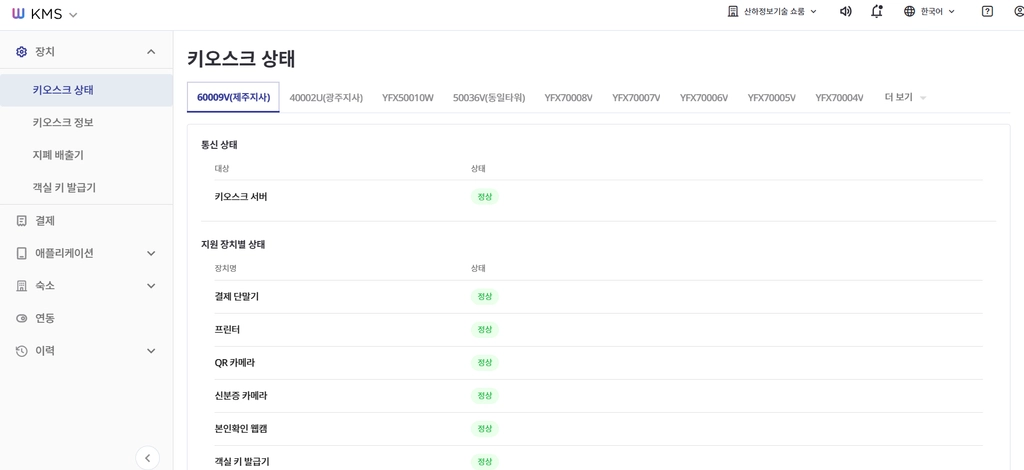The image size is (1024, 470).
Task: Open the 더 보기 tab dropdown
Action: pyautogui.click(x=905, y=97)
